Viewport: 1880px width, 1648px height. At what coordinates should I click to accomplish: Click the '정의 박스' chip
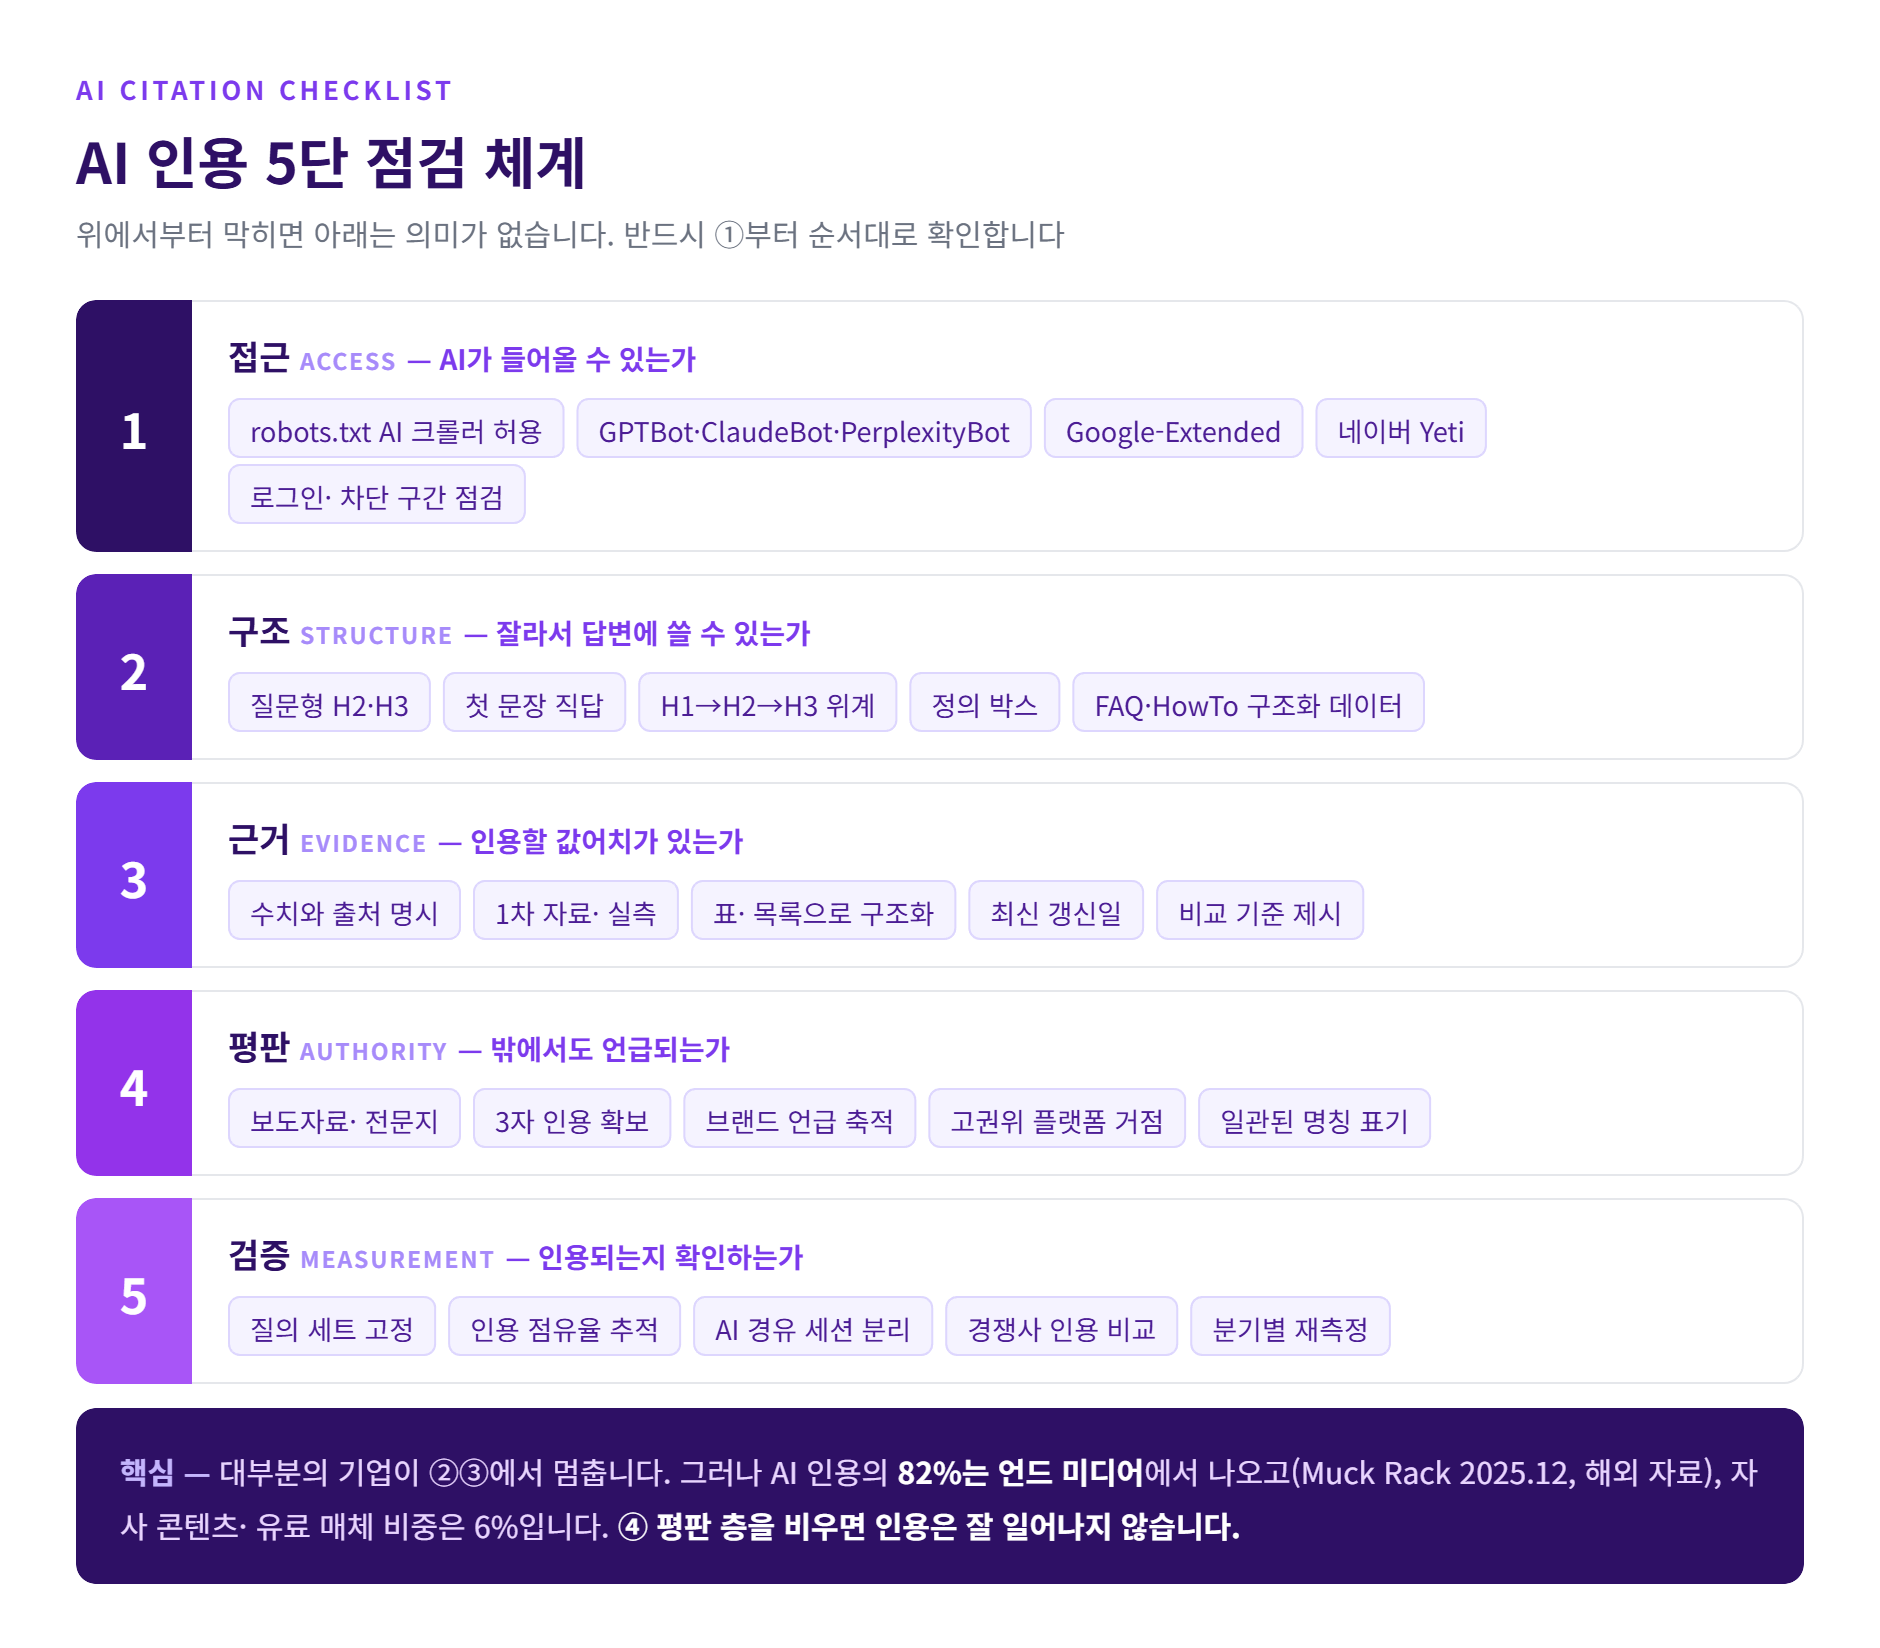tap(984, 702)
